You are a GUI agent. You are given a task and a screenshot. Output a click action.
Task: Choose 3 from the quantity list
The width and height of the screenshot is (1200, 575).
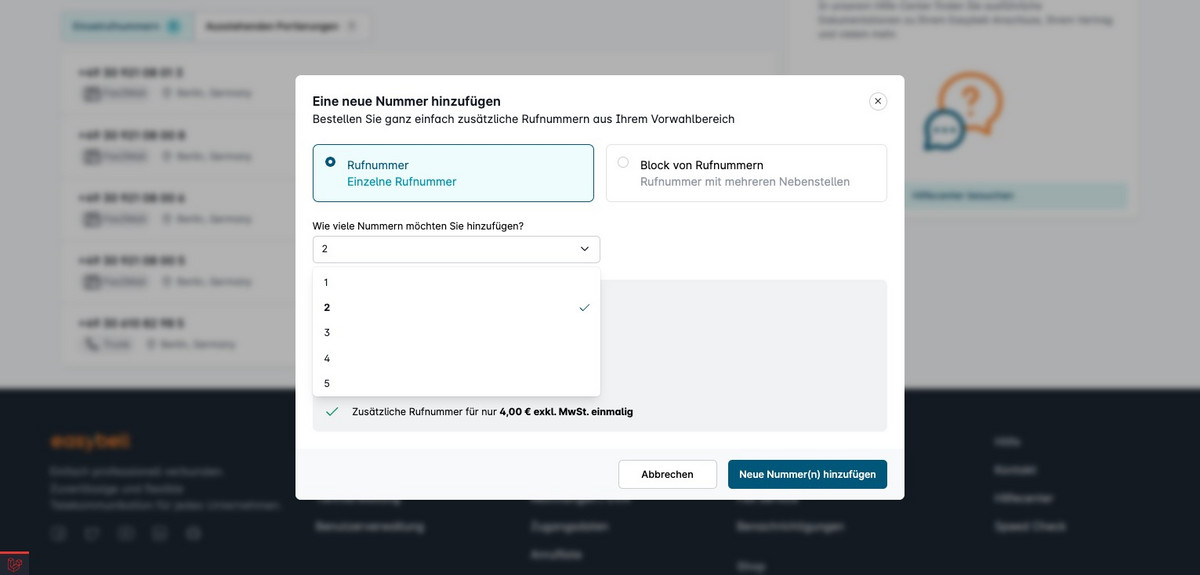(327, 333)
